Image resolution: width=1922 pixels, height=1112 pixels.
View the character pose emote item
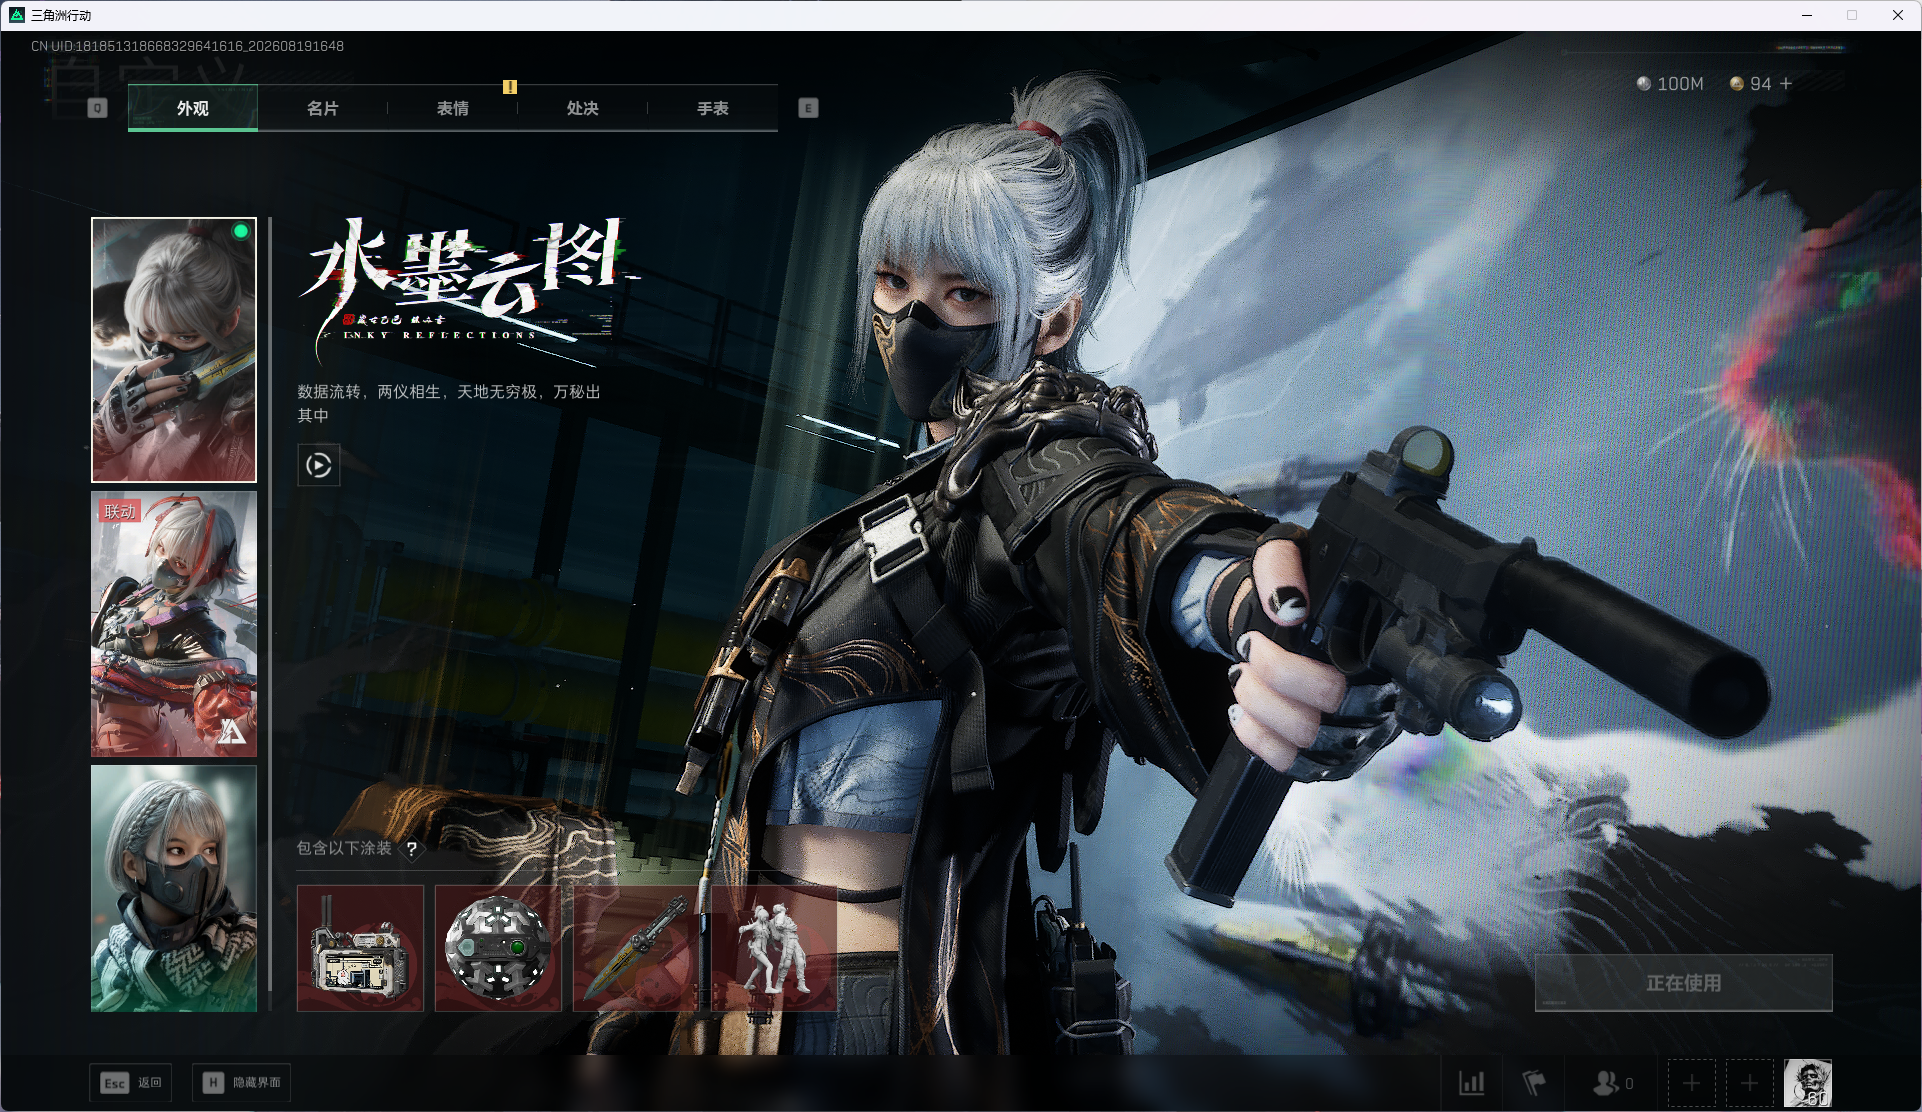tap(774, 948)
